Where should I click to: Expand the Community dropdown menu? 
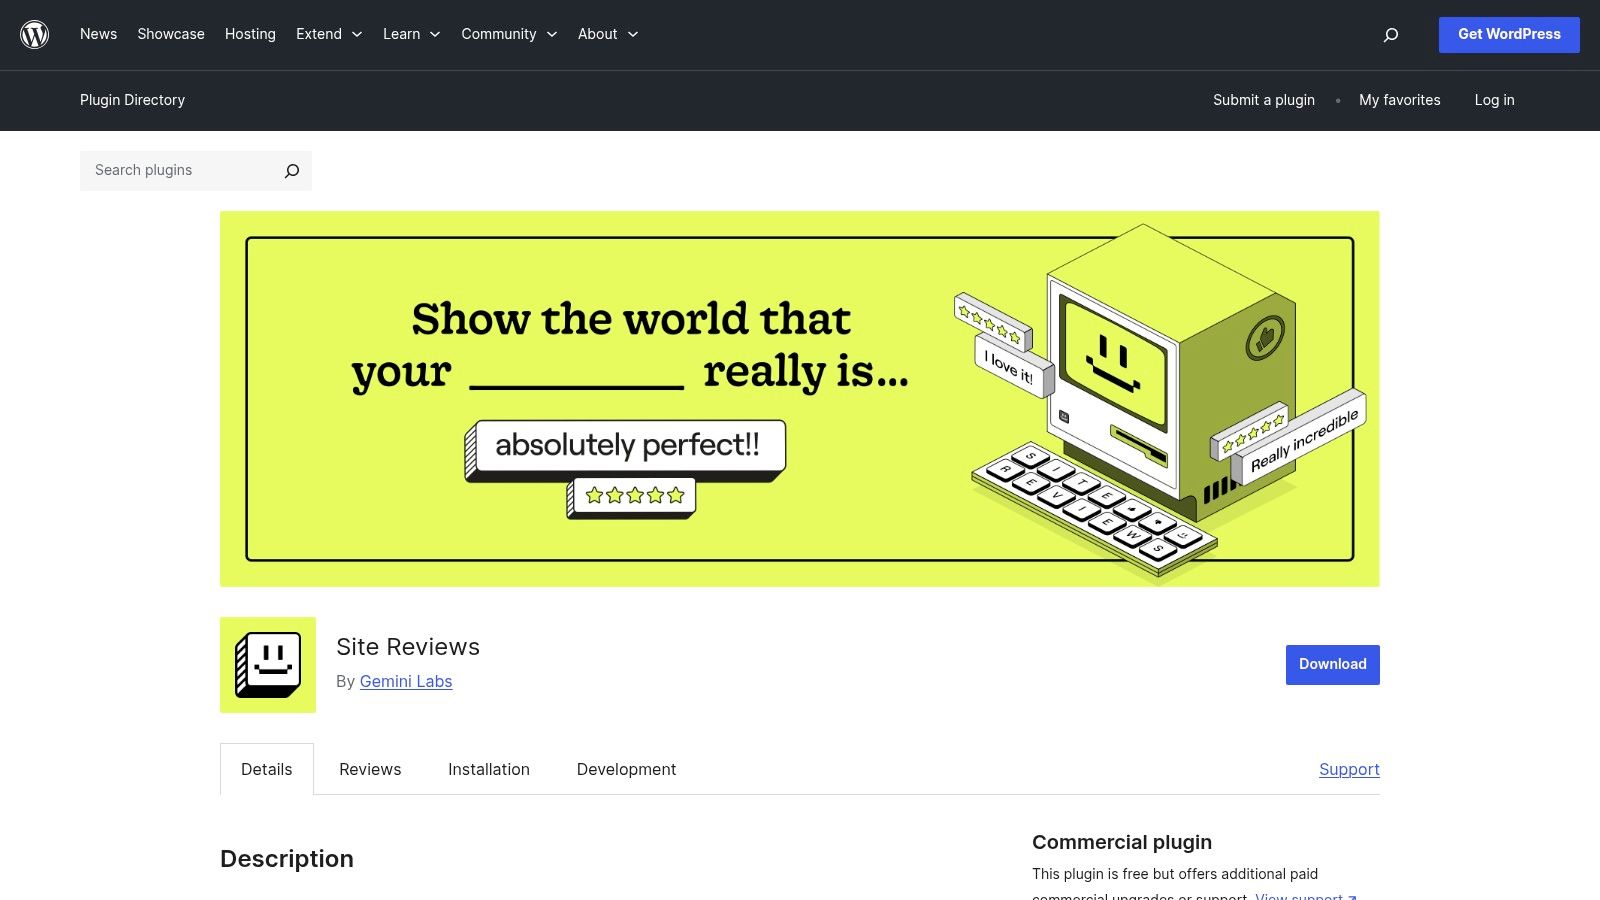point(509,34)
